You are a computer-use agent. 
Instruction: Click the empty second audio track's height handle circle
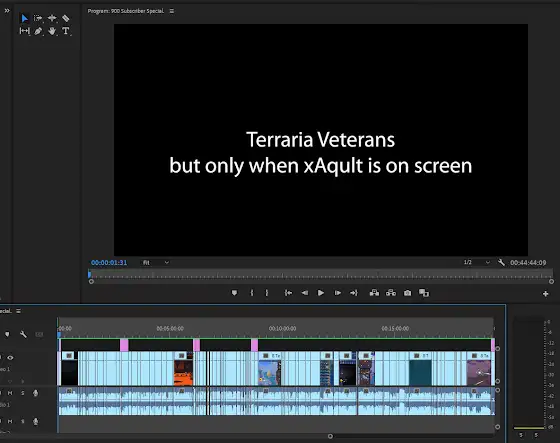[498, 427]
